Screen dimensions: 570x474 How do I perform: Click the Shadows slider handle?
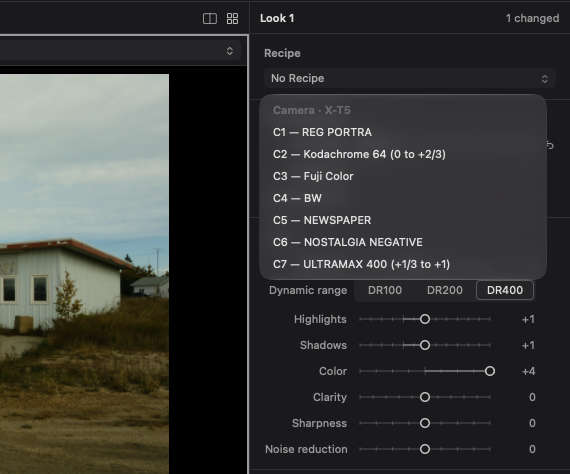click(x=425, y=345)
